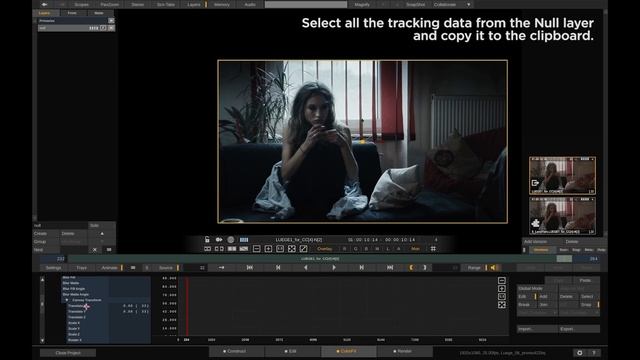Toggle Solo for the null layer
The image size is (640, 360).
[x=102, y=225]
